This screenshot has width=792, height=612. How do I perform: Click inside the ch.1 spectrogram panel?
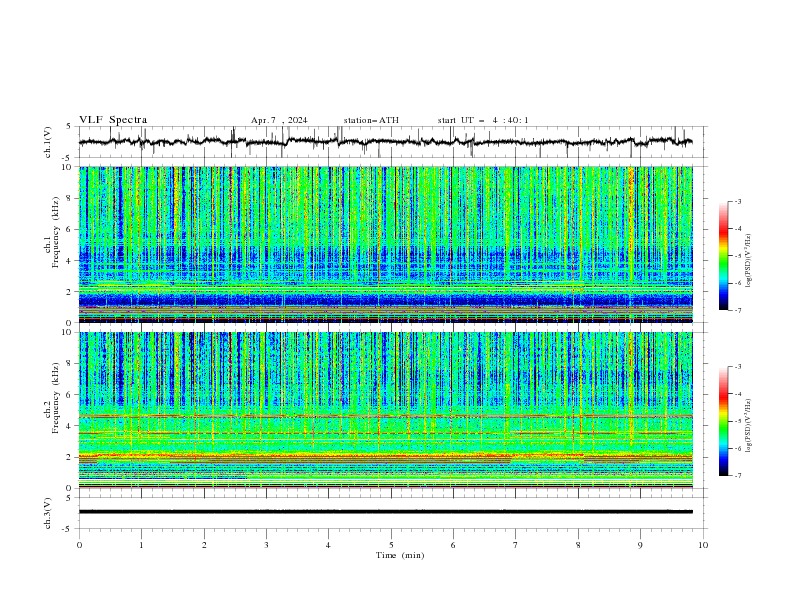coord(385,244)
